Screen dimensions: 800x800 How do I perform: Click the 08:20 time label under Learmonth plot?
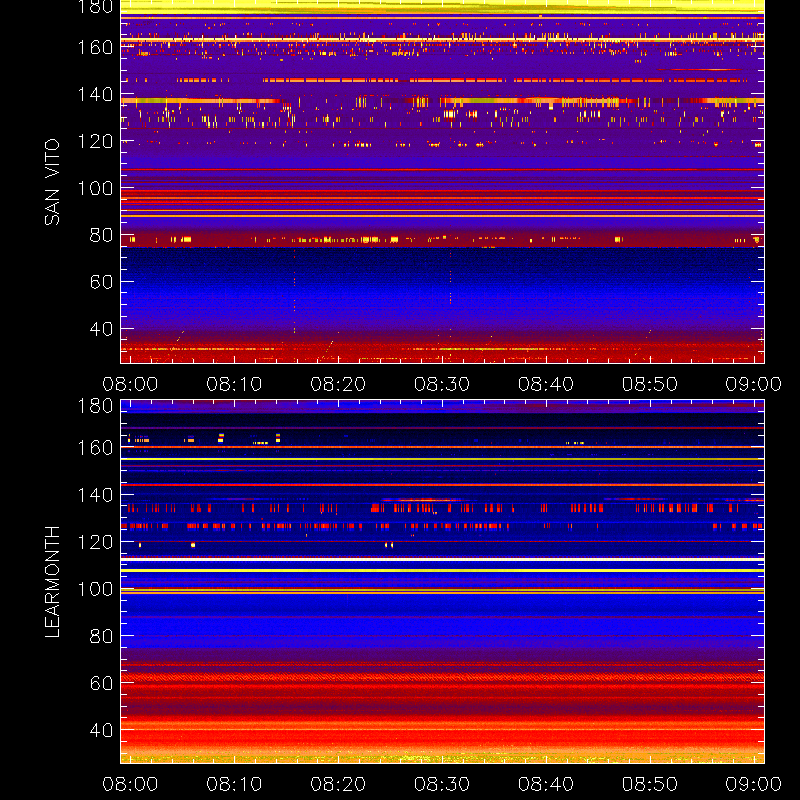[338, 784]
